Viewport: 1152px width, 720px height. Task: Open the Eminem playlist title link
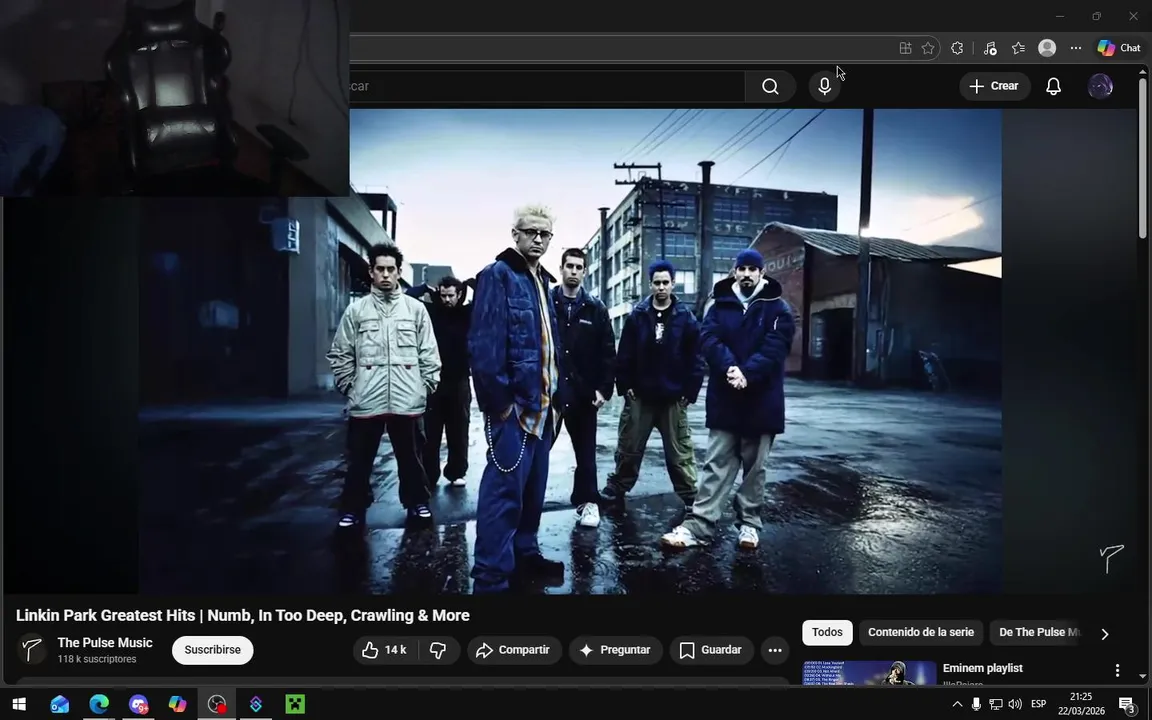[982, 669]
